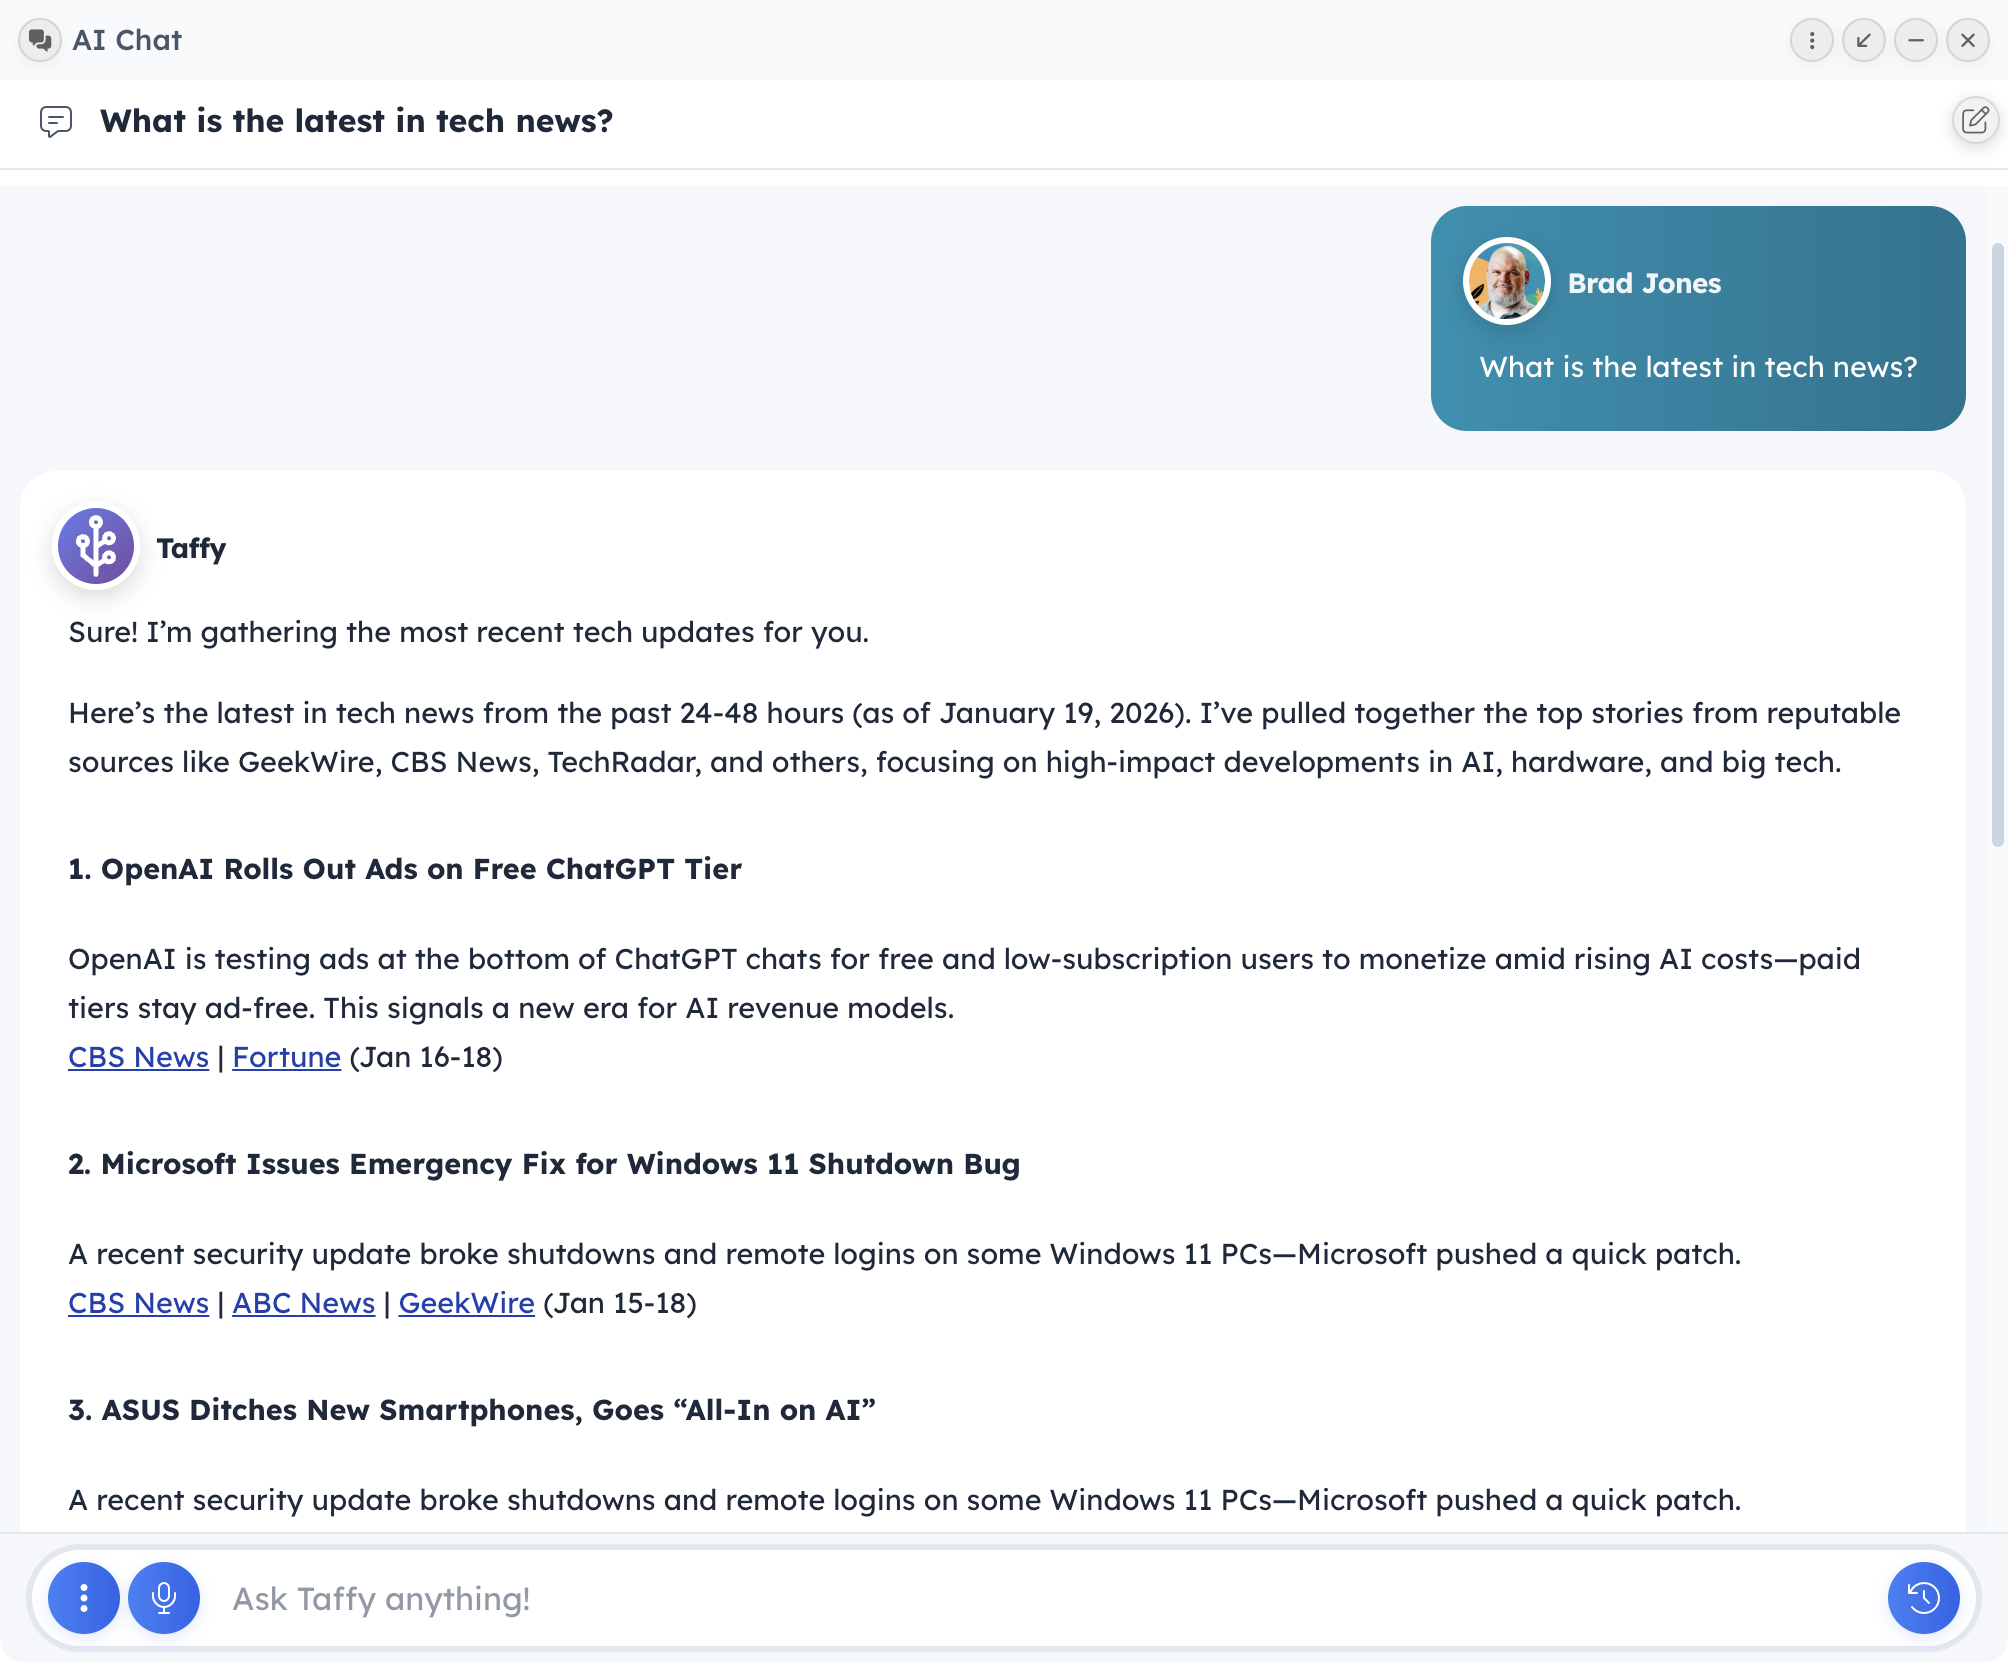Screen dimensions: 2008x1662
Task: Open chat history clock icon
Action: click(1923, 1598)
